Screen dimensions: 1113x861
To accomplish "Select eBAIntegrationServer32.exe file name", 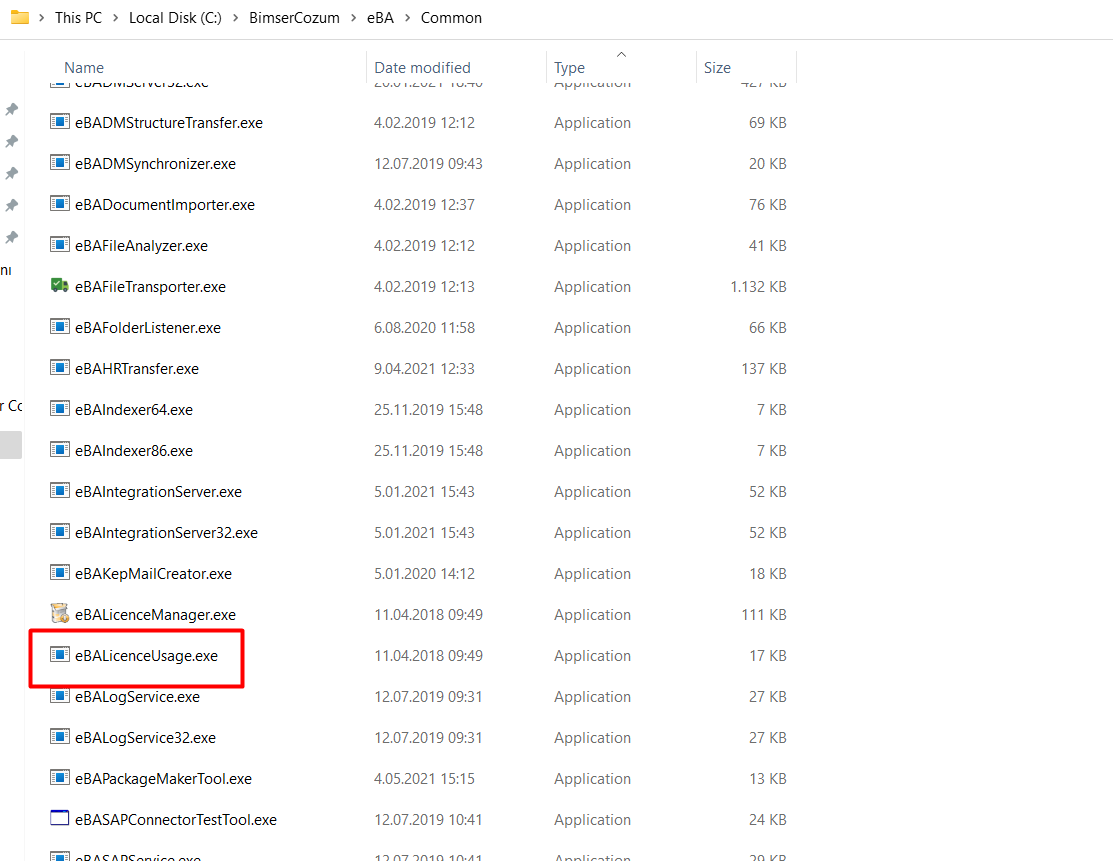I will [x=166, y=533].
